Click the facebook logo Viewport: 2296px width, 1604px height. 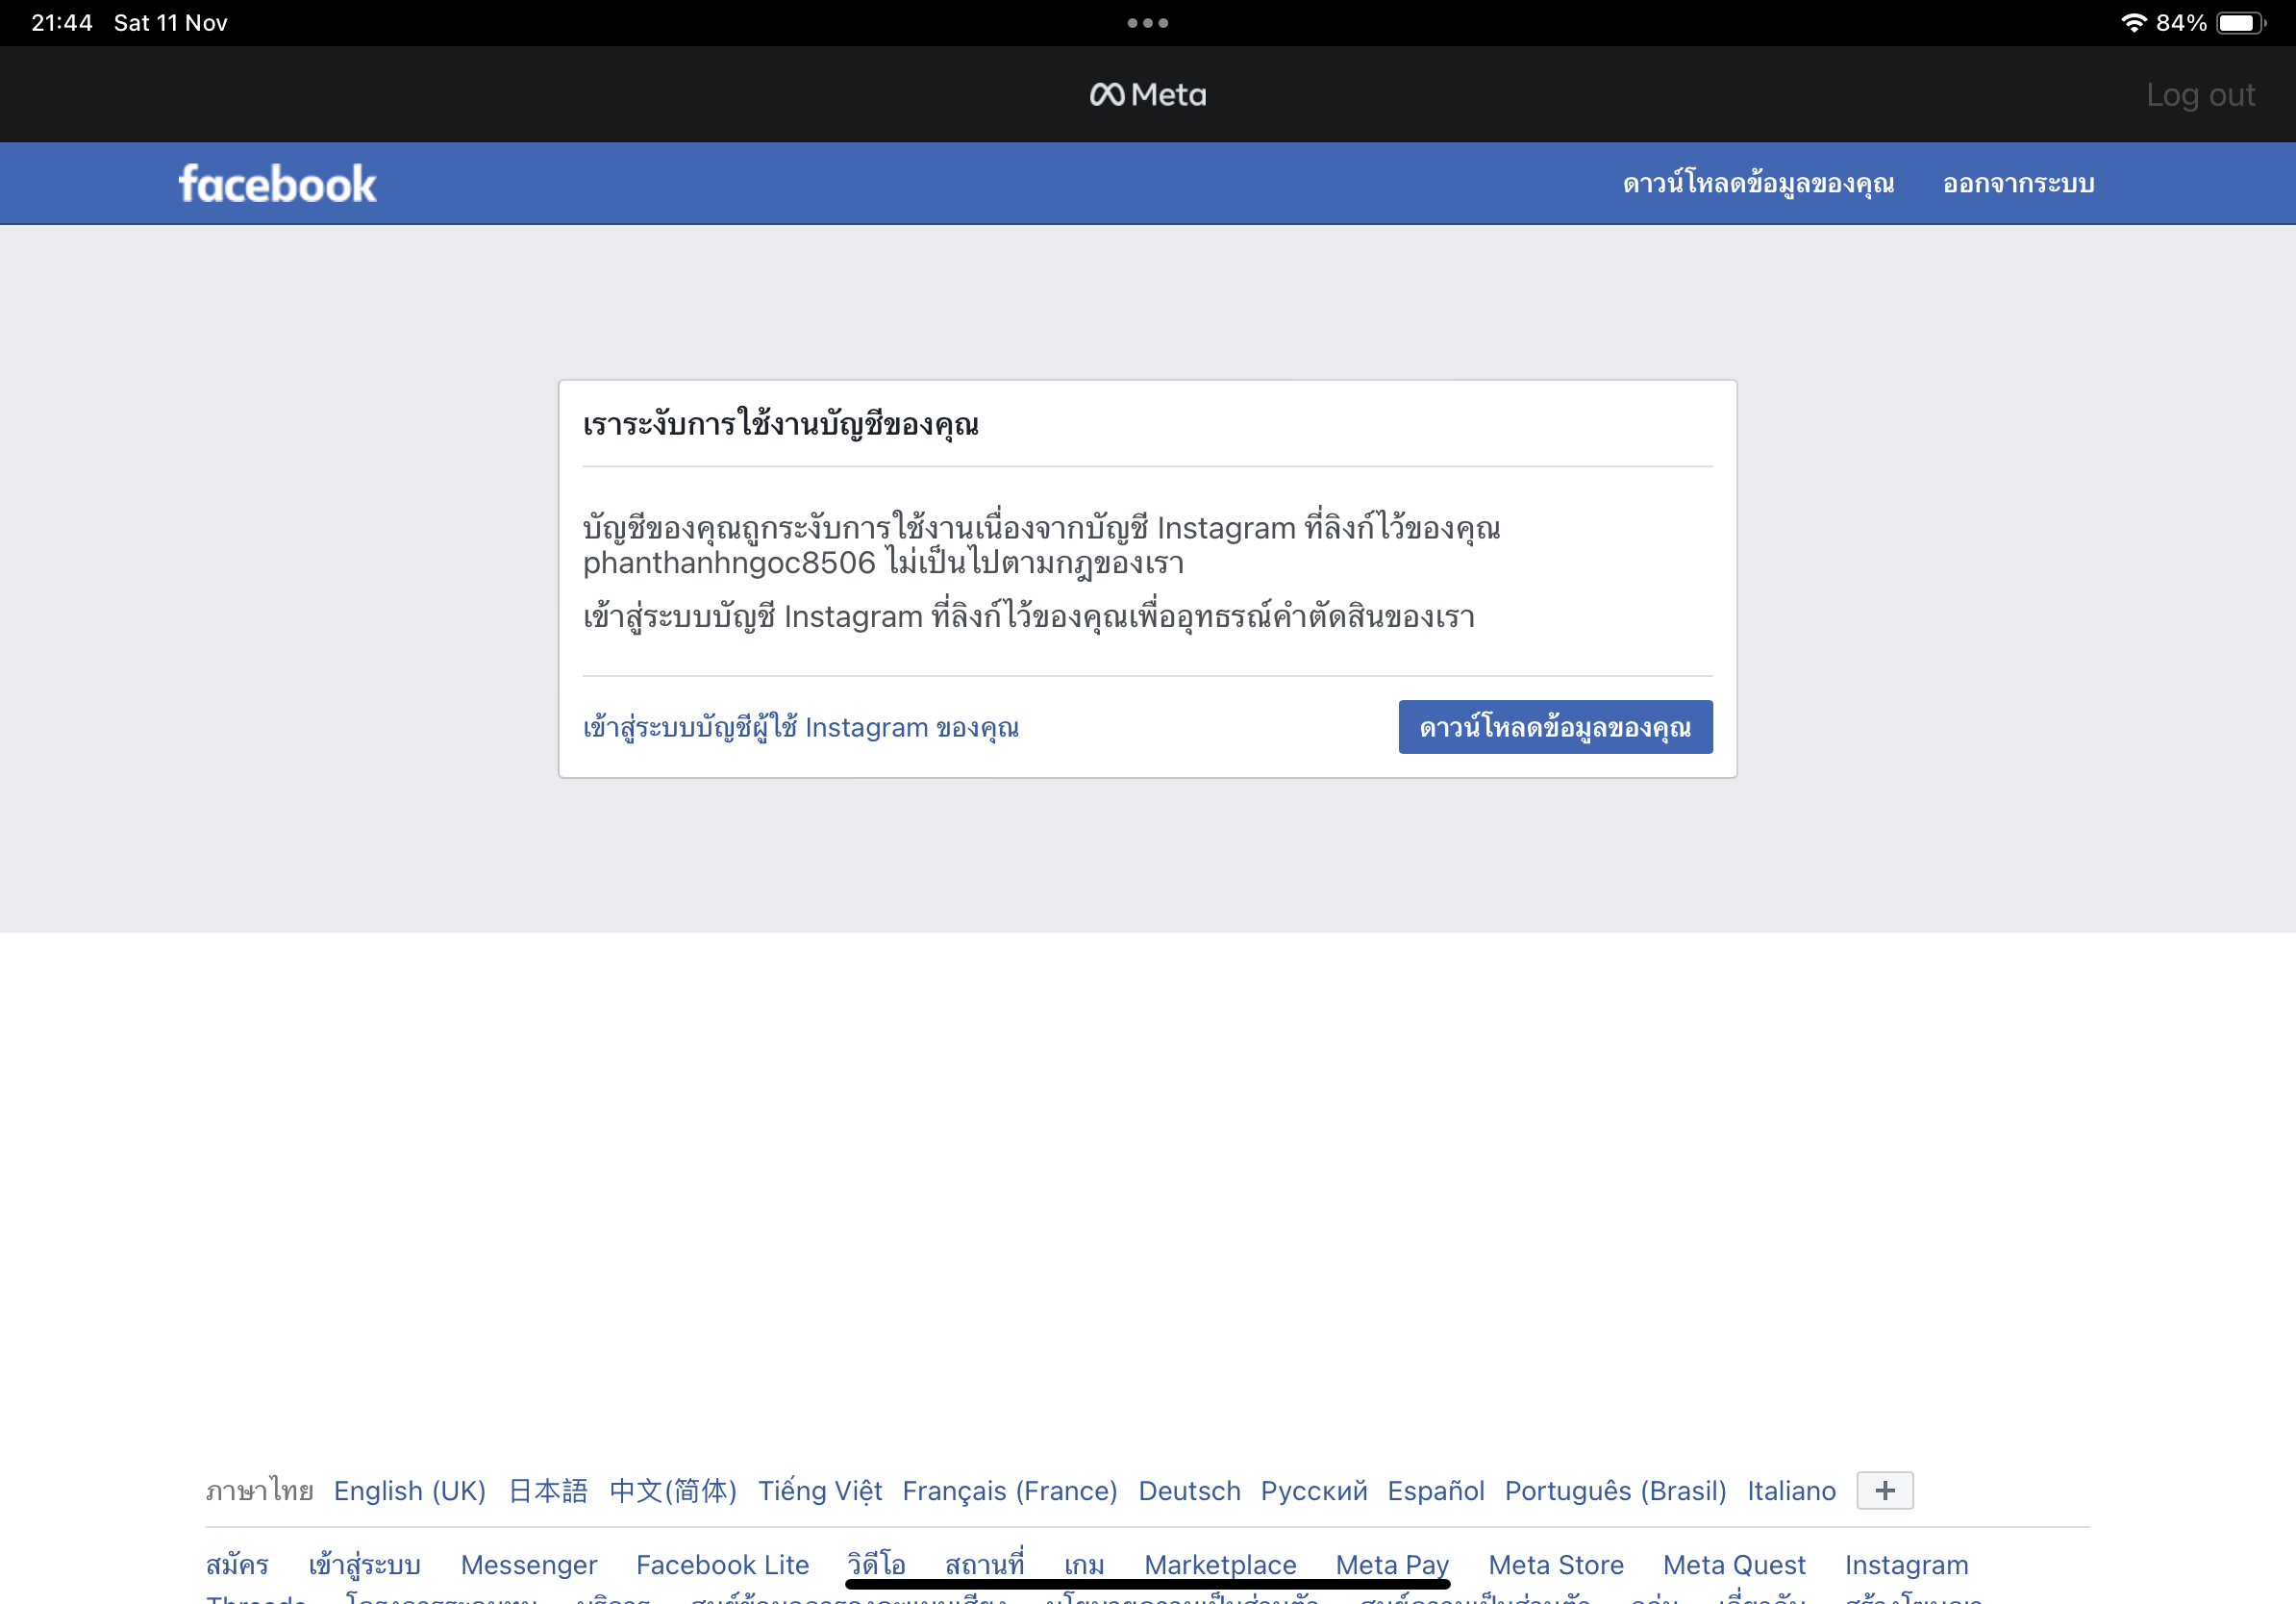pyautogui.click(x=277, y=184)
